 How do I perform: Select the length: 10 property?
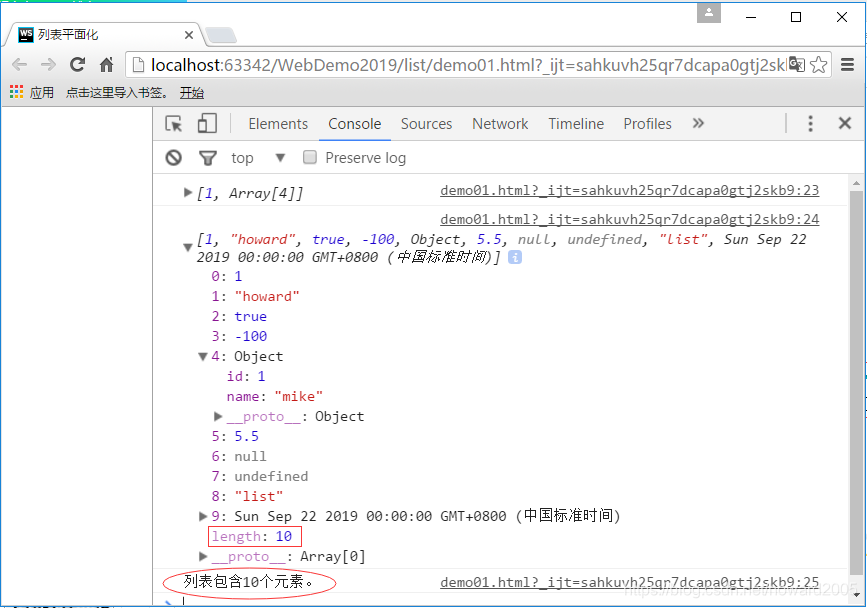[x=252, y=536]
